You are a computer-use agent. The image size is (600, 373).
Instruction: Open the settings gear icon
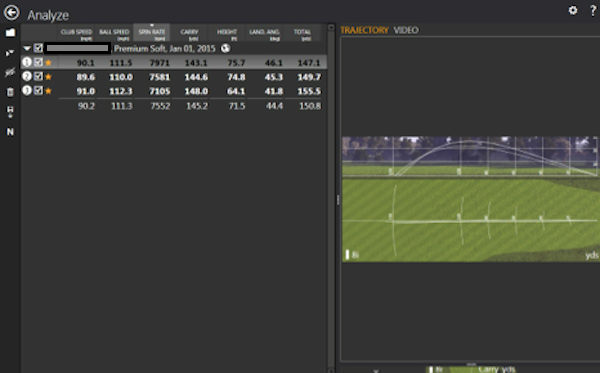572,10
